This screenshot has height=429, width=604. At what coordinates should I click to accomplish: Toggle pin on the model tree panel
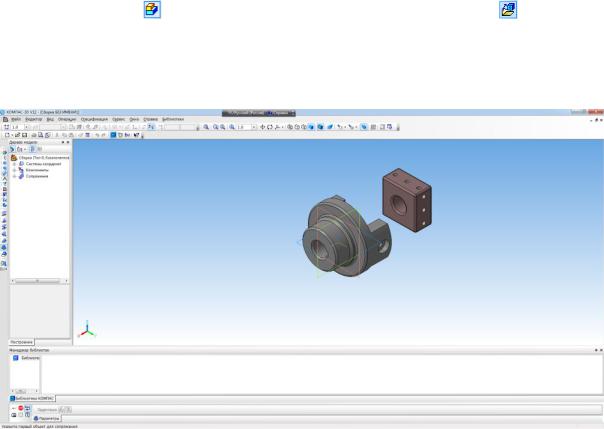tap(62, 143)
